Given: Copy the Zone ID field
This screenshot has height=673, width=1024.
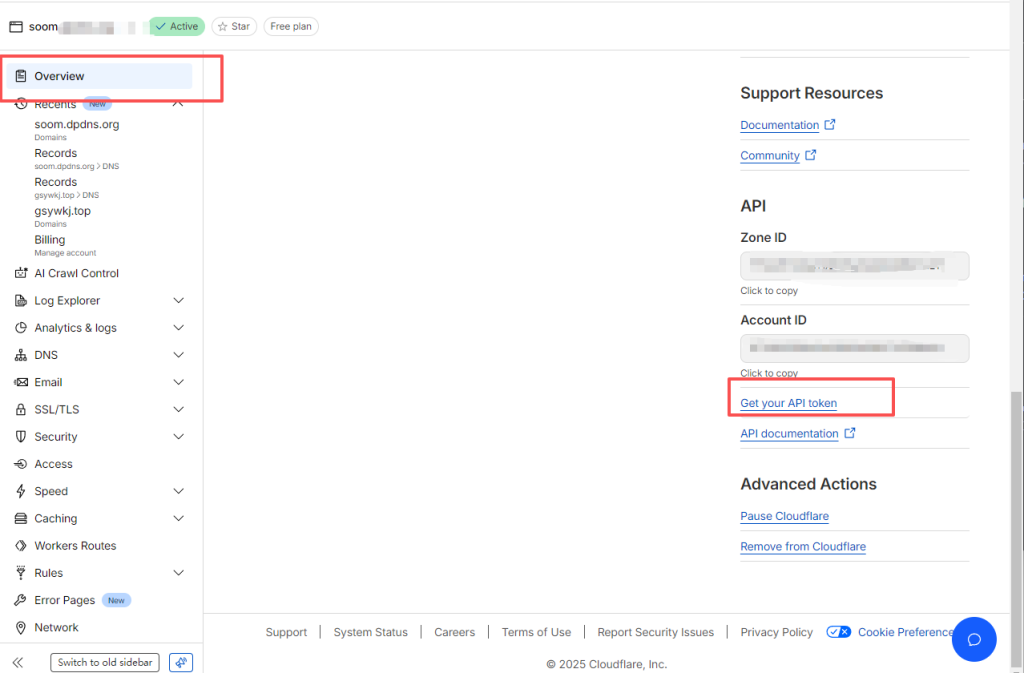Looking at the screenshot, I should [x=853, y=265].
